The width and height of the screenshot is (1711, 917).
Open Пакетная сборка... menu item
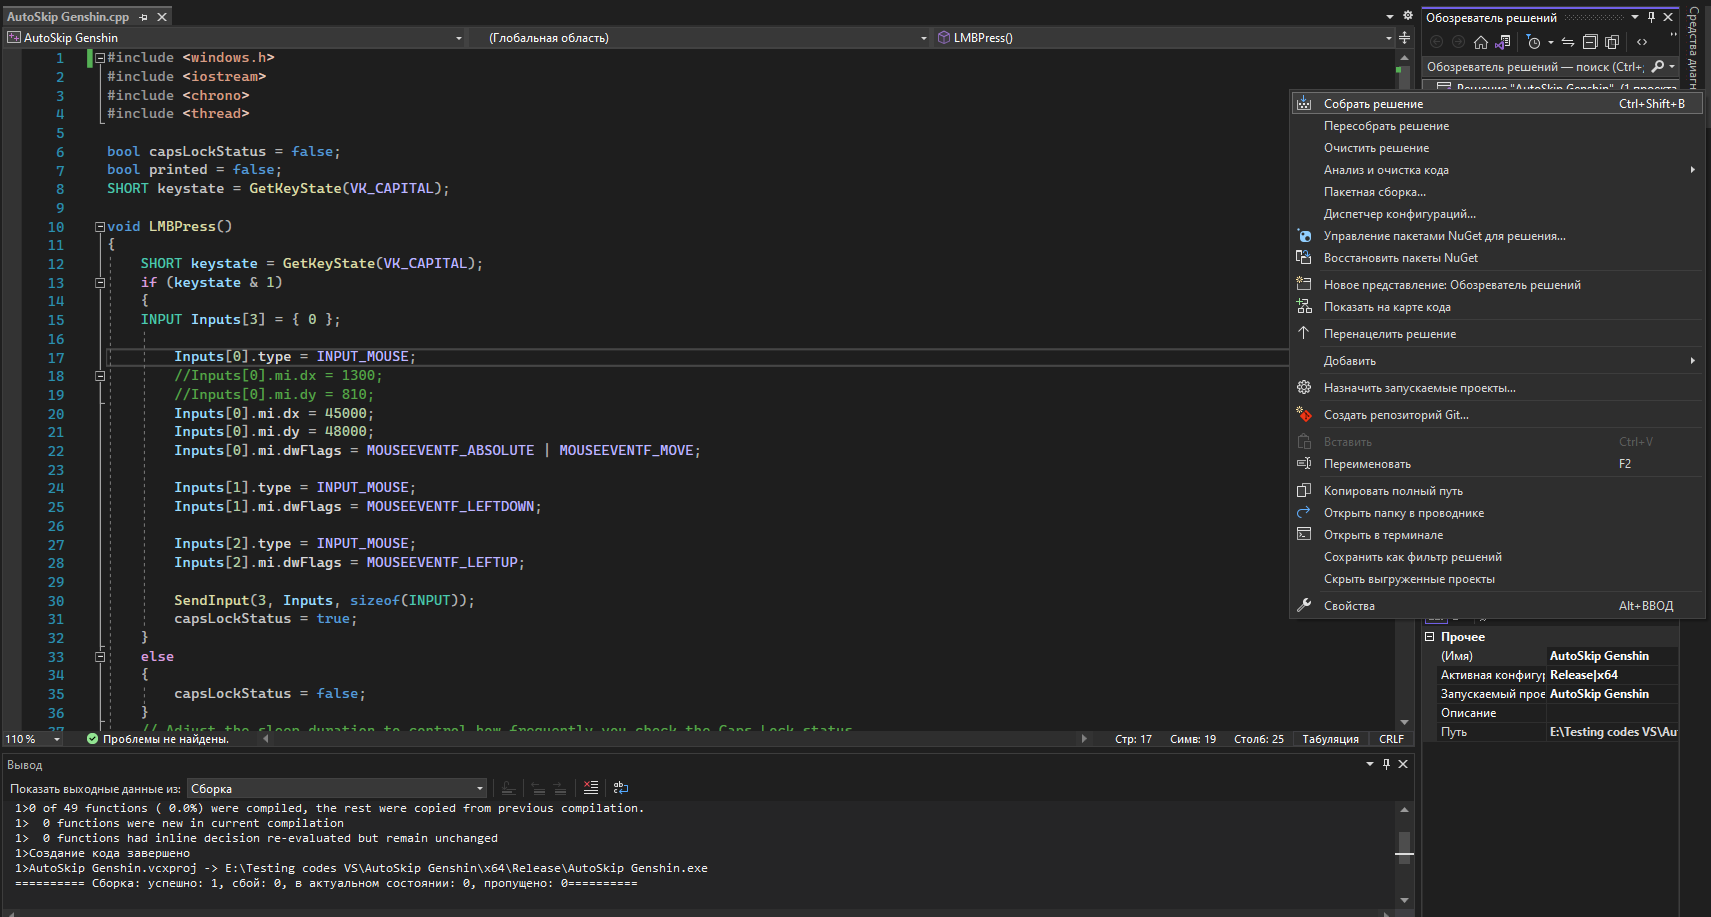coord(1497,192)
